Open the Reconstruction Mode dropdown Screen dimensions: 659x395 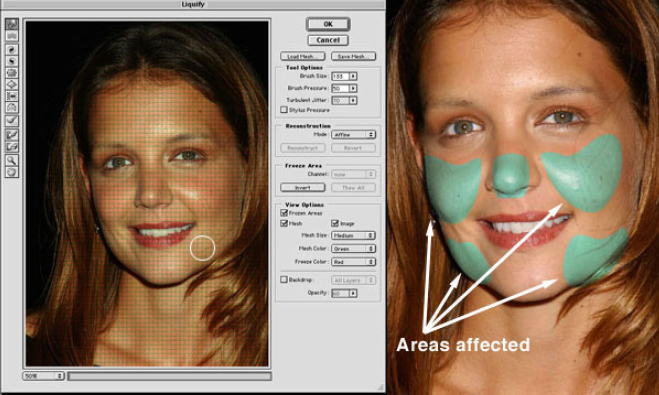pyautogui.click(x=353, y=134)
